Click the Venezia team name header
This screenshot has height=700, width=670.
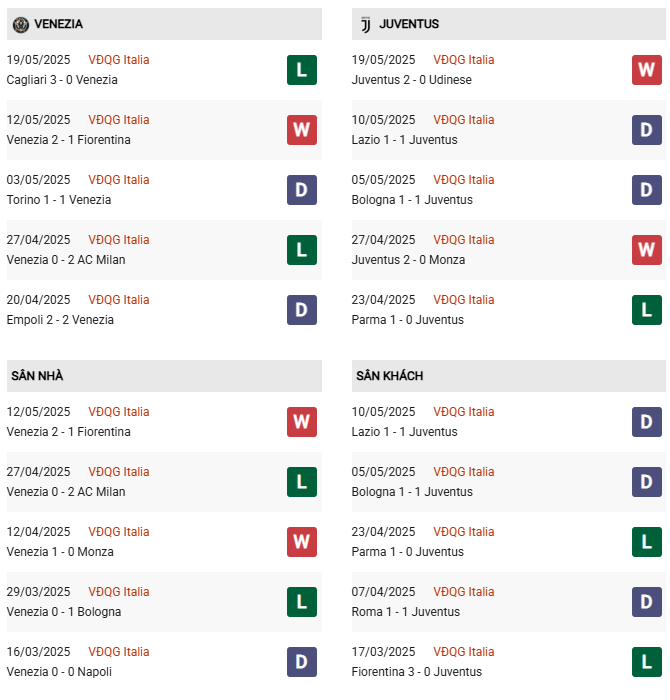coord(58,24)
